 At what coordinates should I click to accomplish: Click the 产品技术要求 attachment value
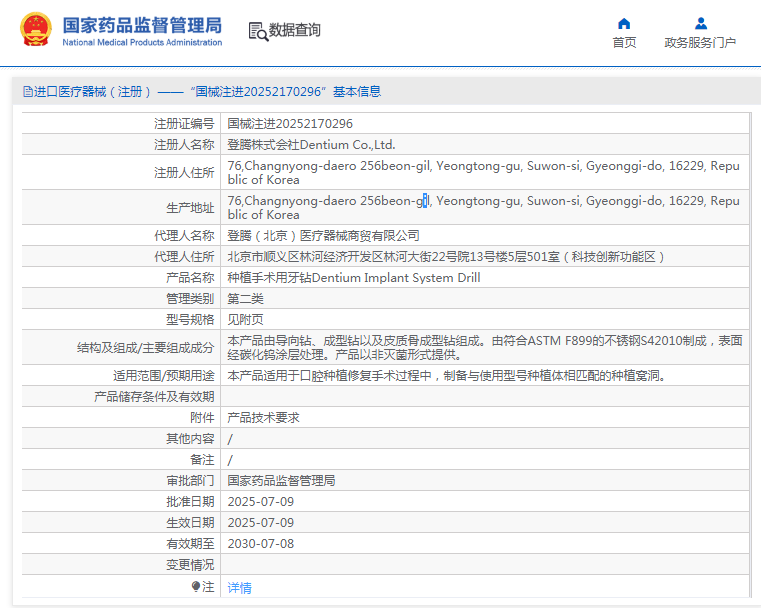click(263, 417)
